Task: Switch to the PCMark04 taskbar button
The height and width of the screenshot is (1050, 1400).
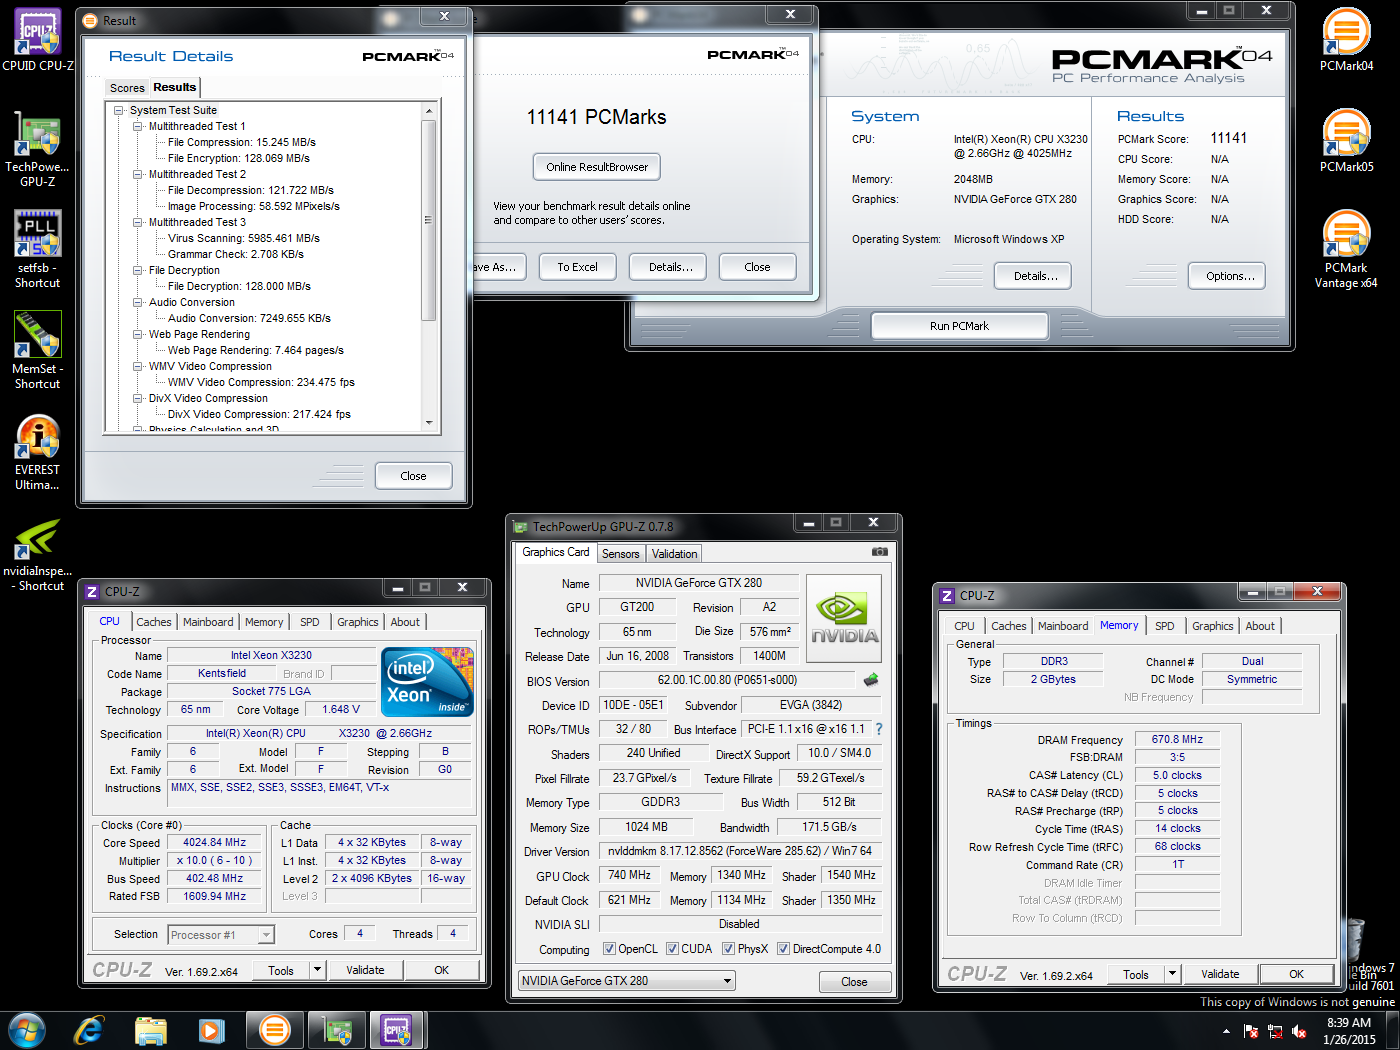Action: pos(274,1029)
